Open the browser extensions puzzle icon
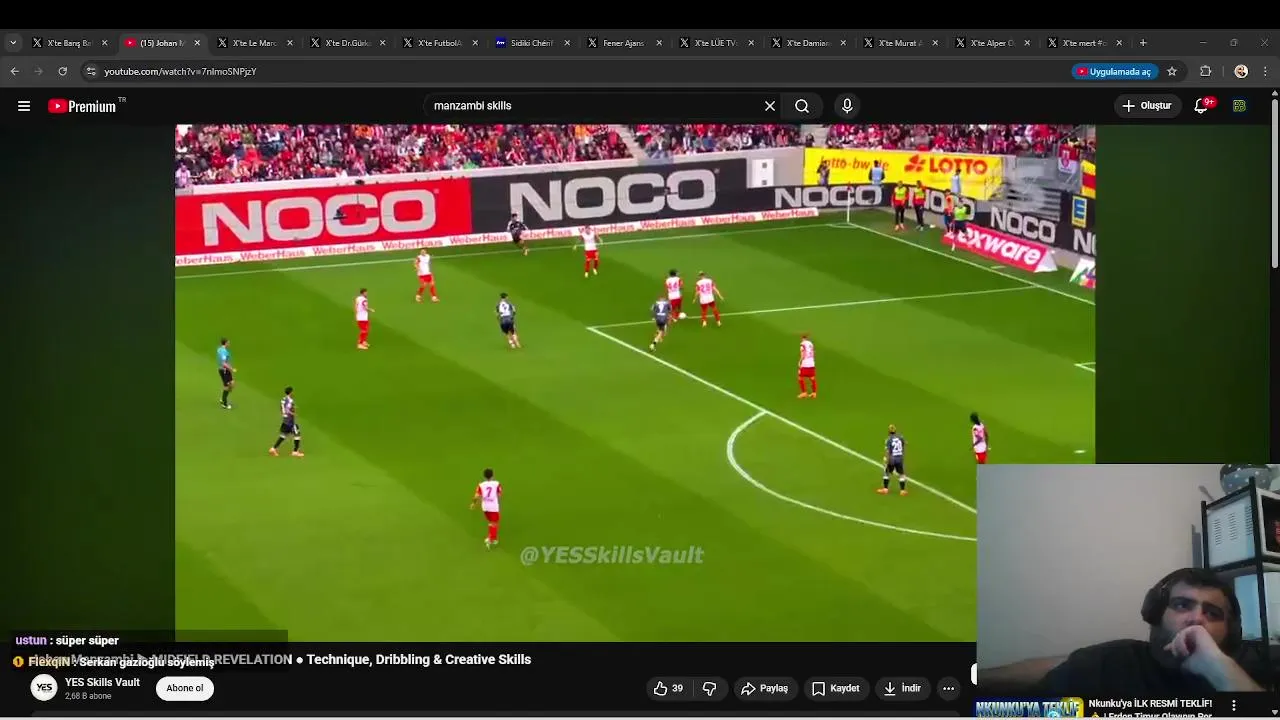This screenshot has height=720, width=1280. tap(1205, 71)
